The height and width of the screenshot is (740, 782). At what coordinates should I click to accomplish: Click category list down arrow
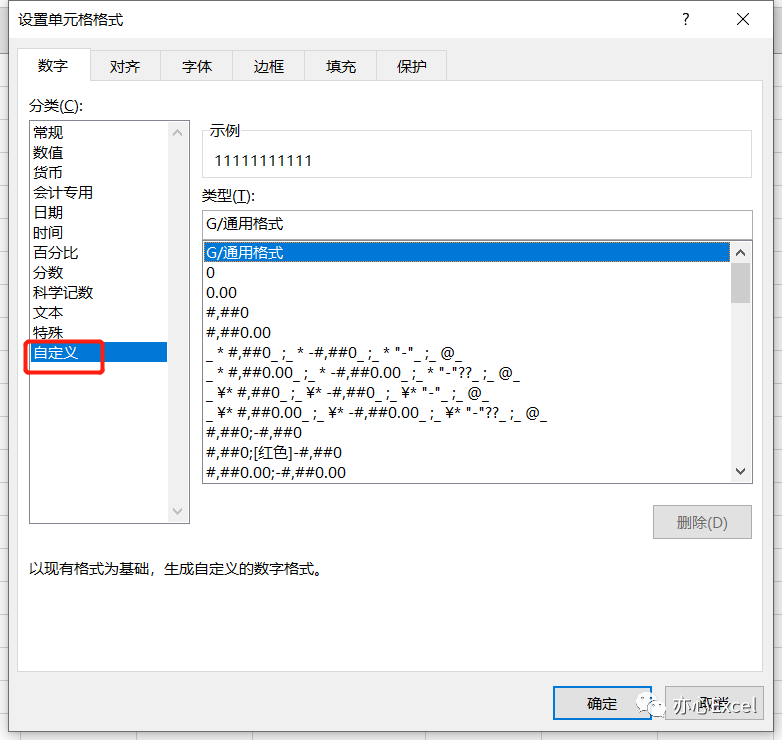pyautogui.click(x=178, y=511)
